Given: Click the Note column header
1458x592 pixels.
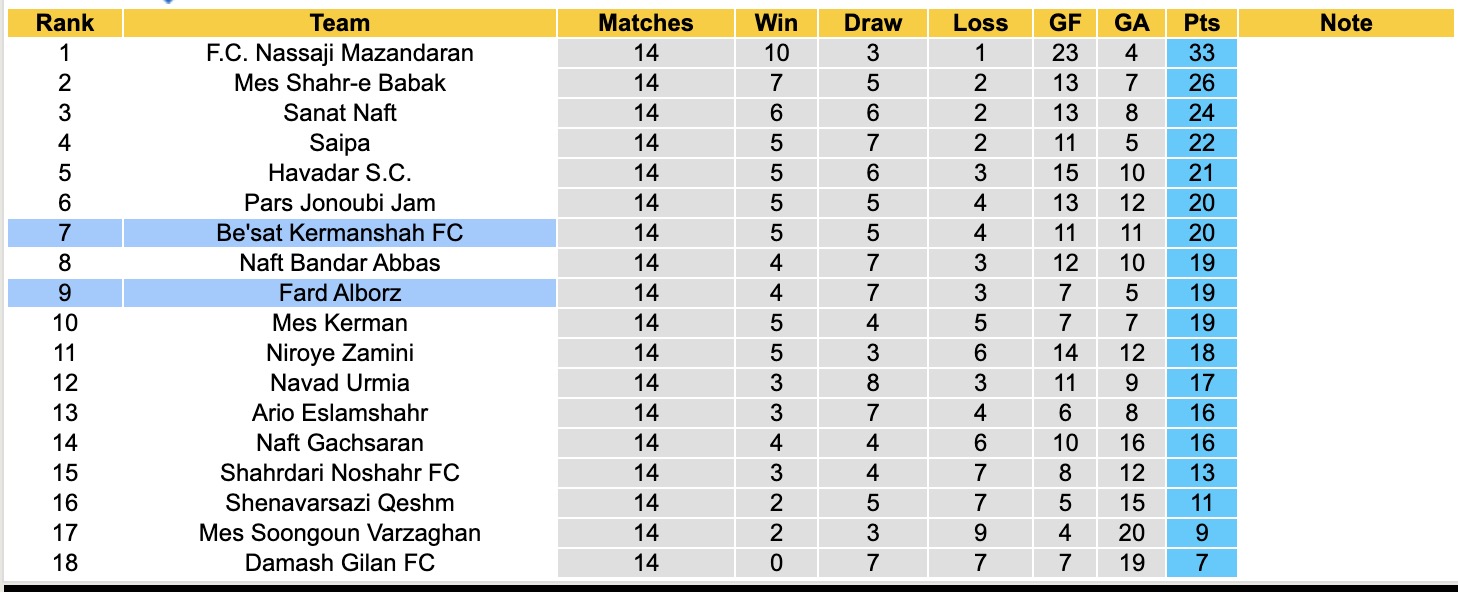Looking at the screenshot, I should tap(1346, 23).
